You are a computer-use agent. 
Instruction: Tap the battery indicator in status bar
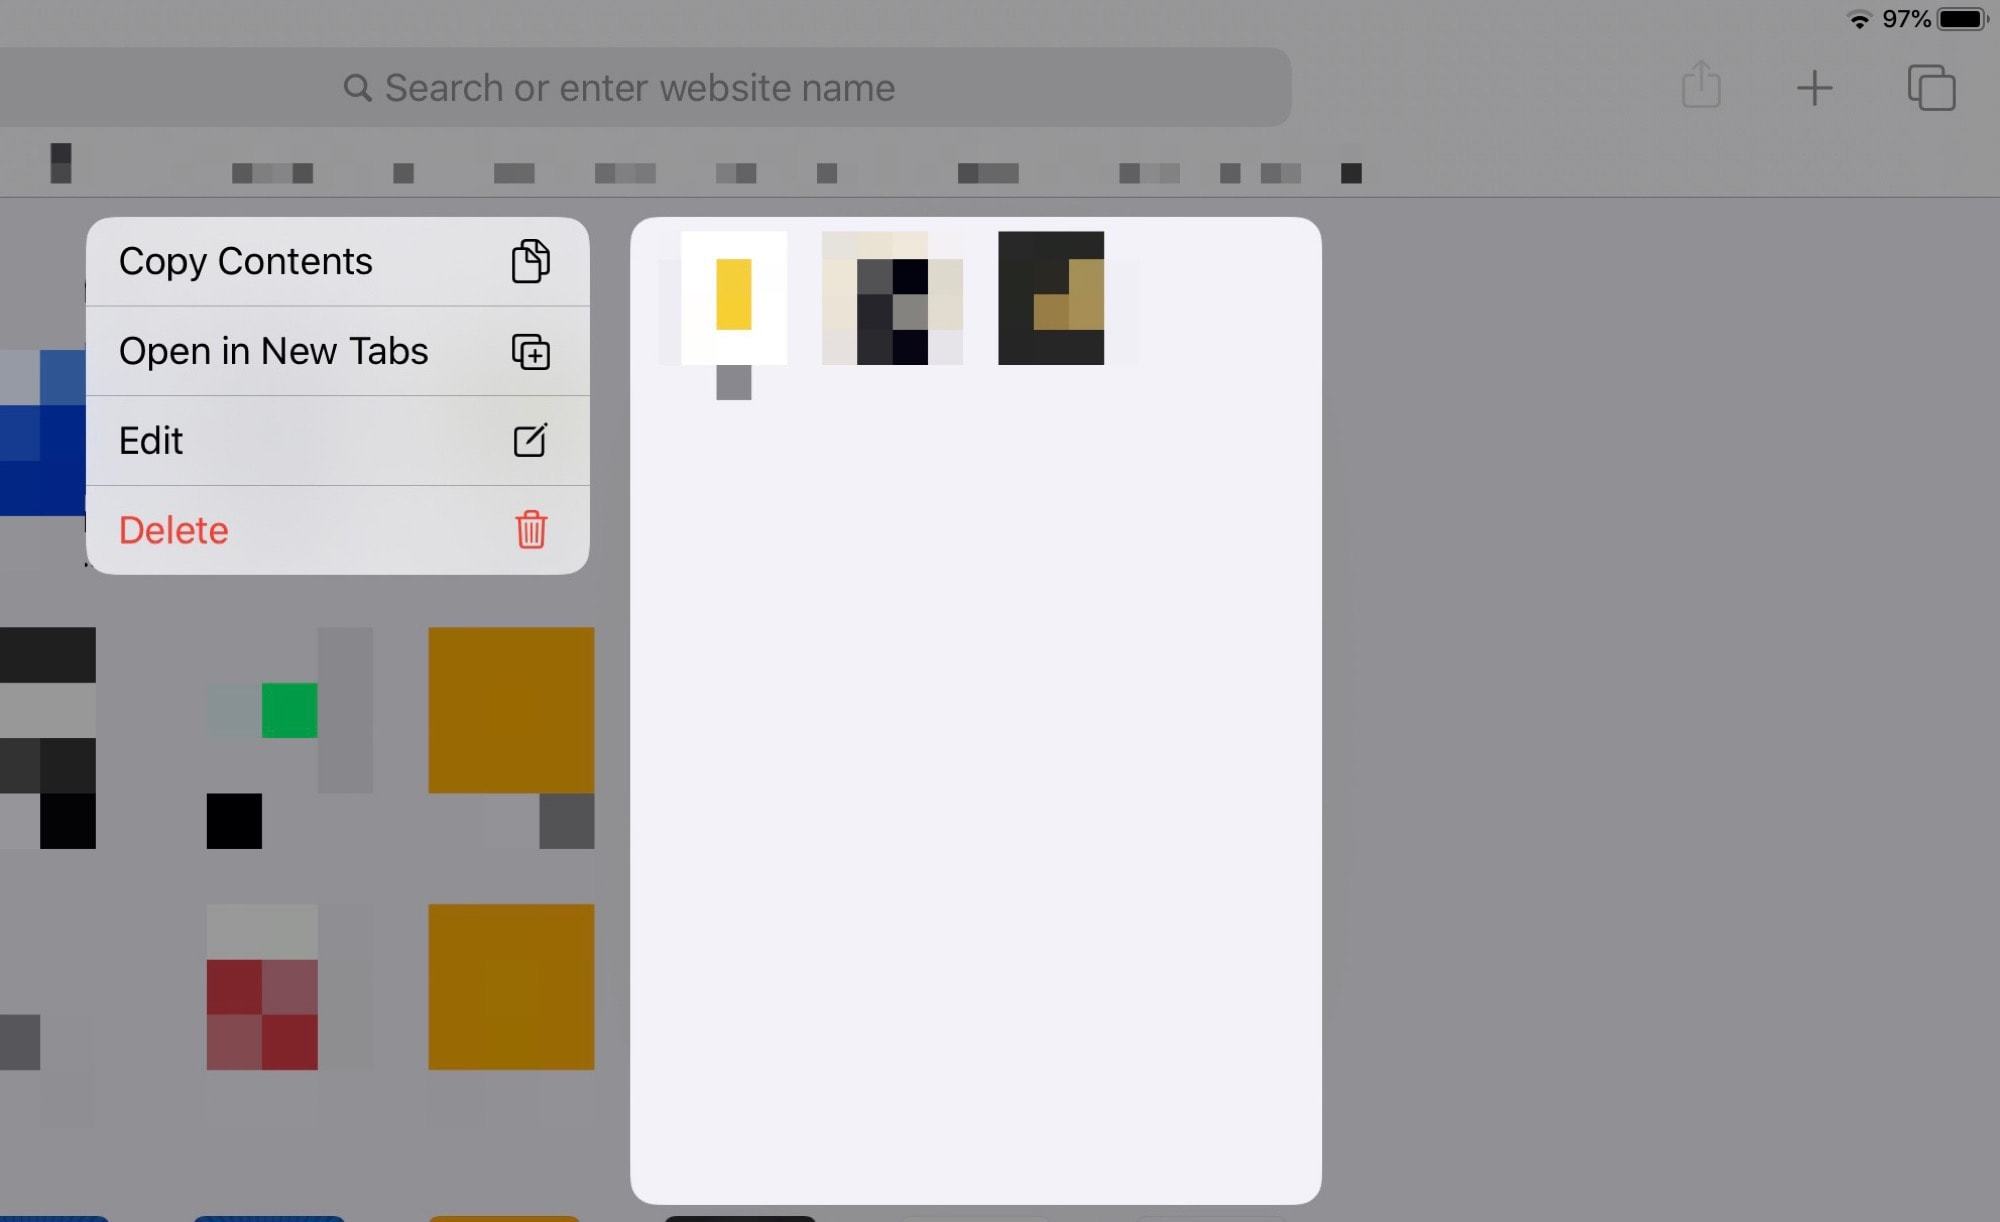(x=1961, y=19)
